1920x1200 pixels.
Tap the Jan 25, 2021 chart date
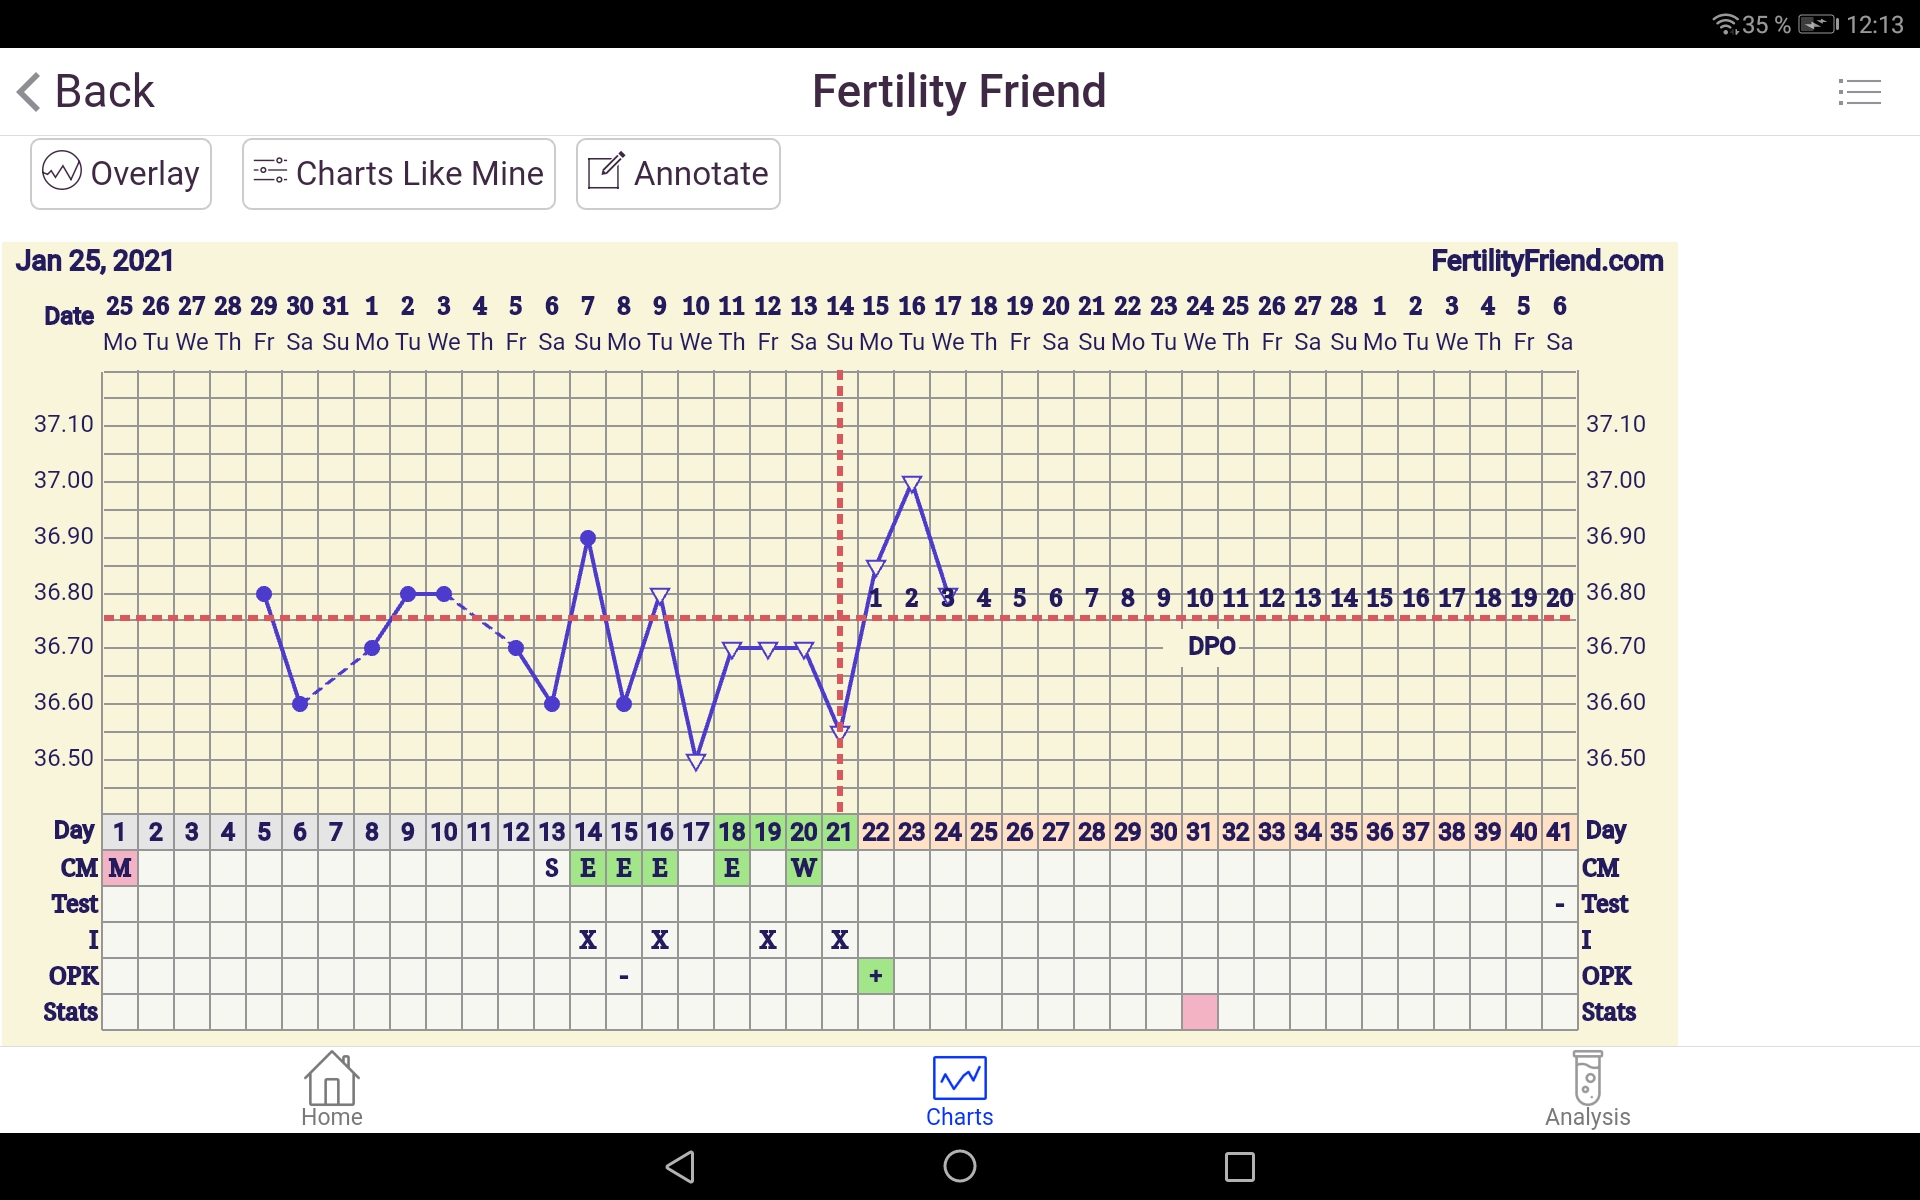click(x=95, y=261)
